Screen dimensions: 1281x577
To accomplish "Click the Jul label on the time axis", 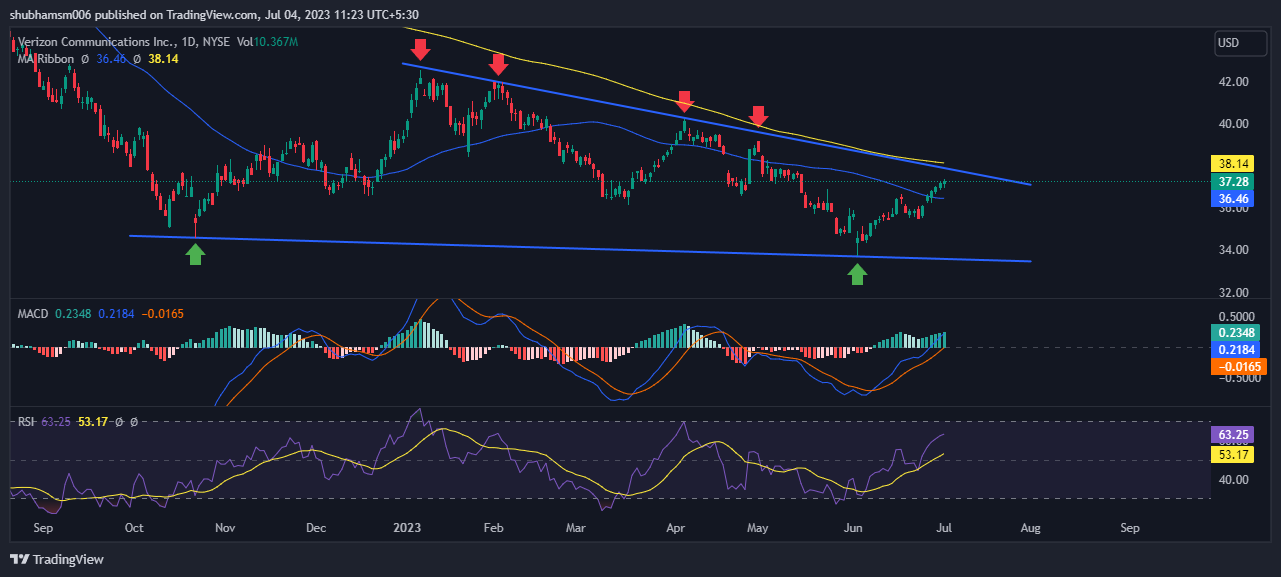I will 945,527.
